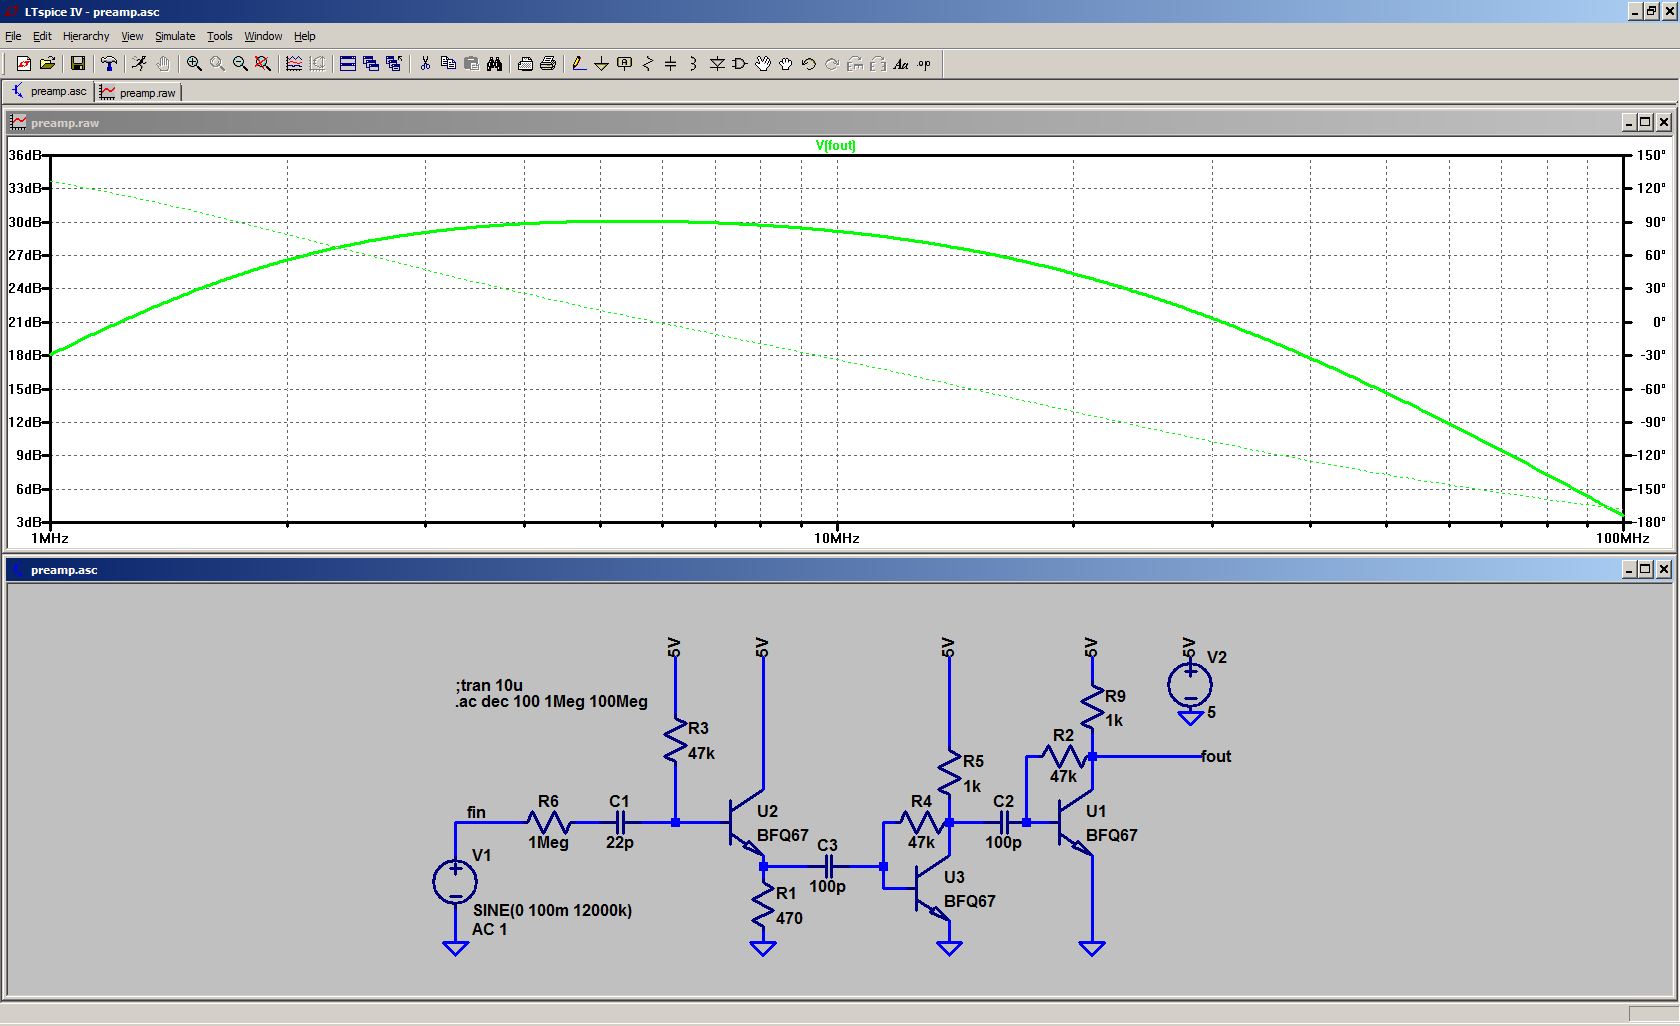This screenshot has height=1026, width=1680.
Task: Click the V1 voltage source symbol
Action: coord(455,882)
